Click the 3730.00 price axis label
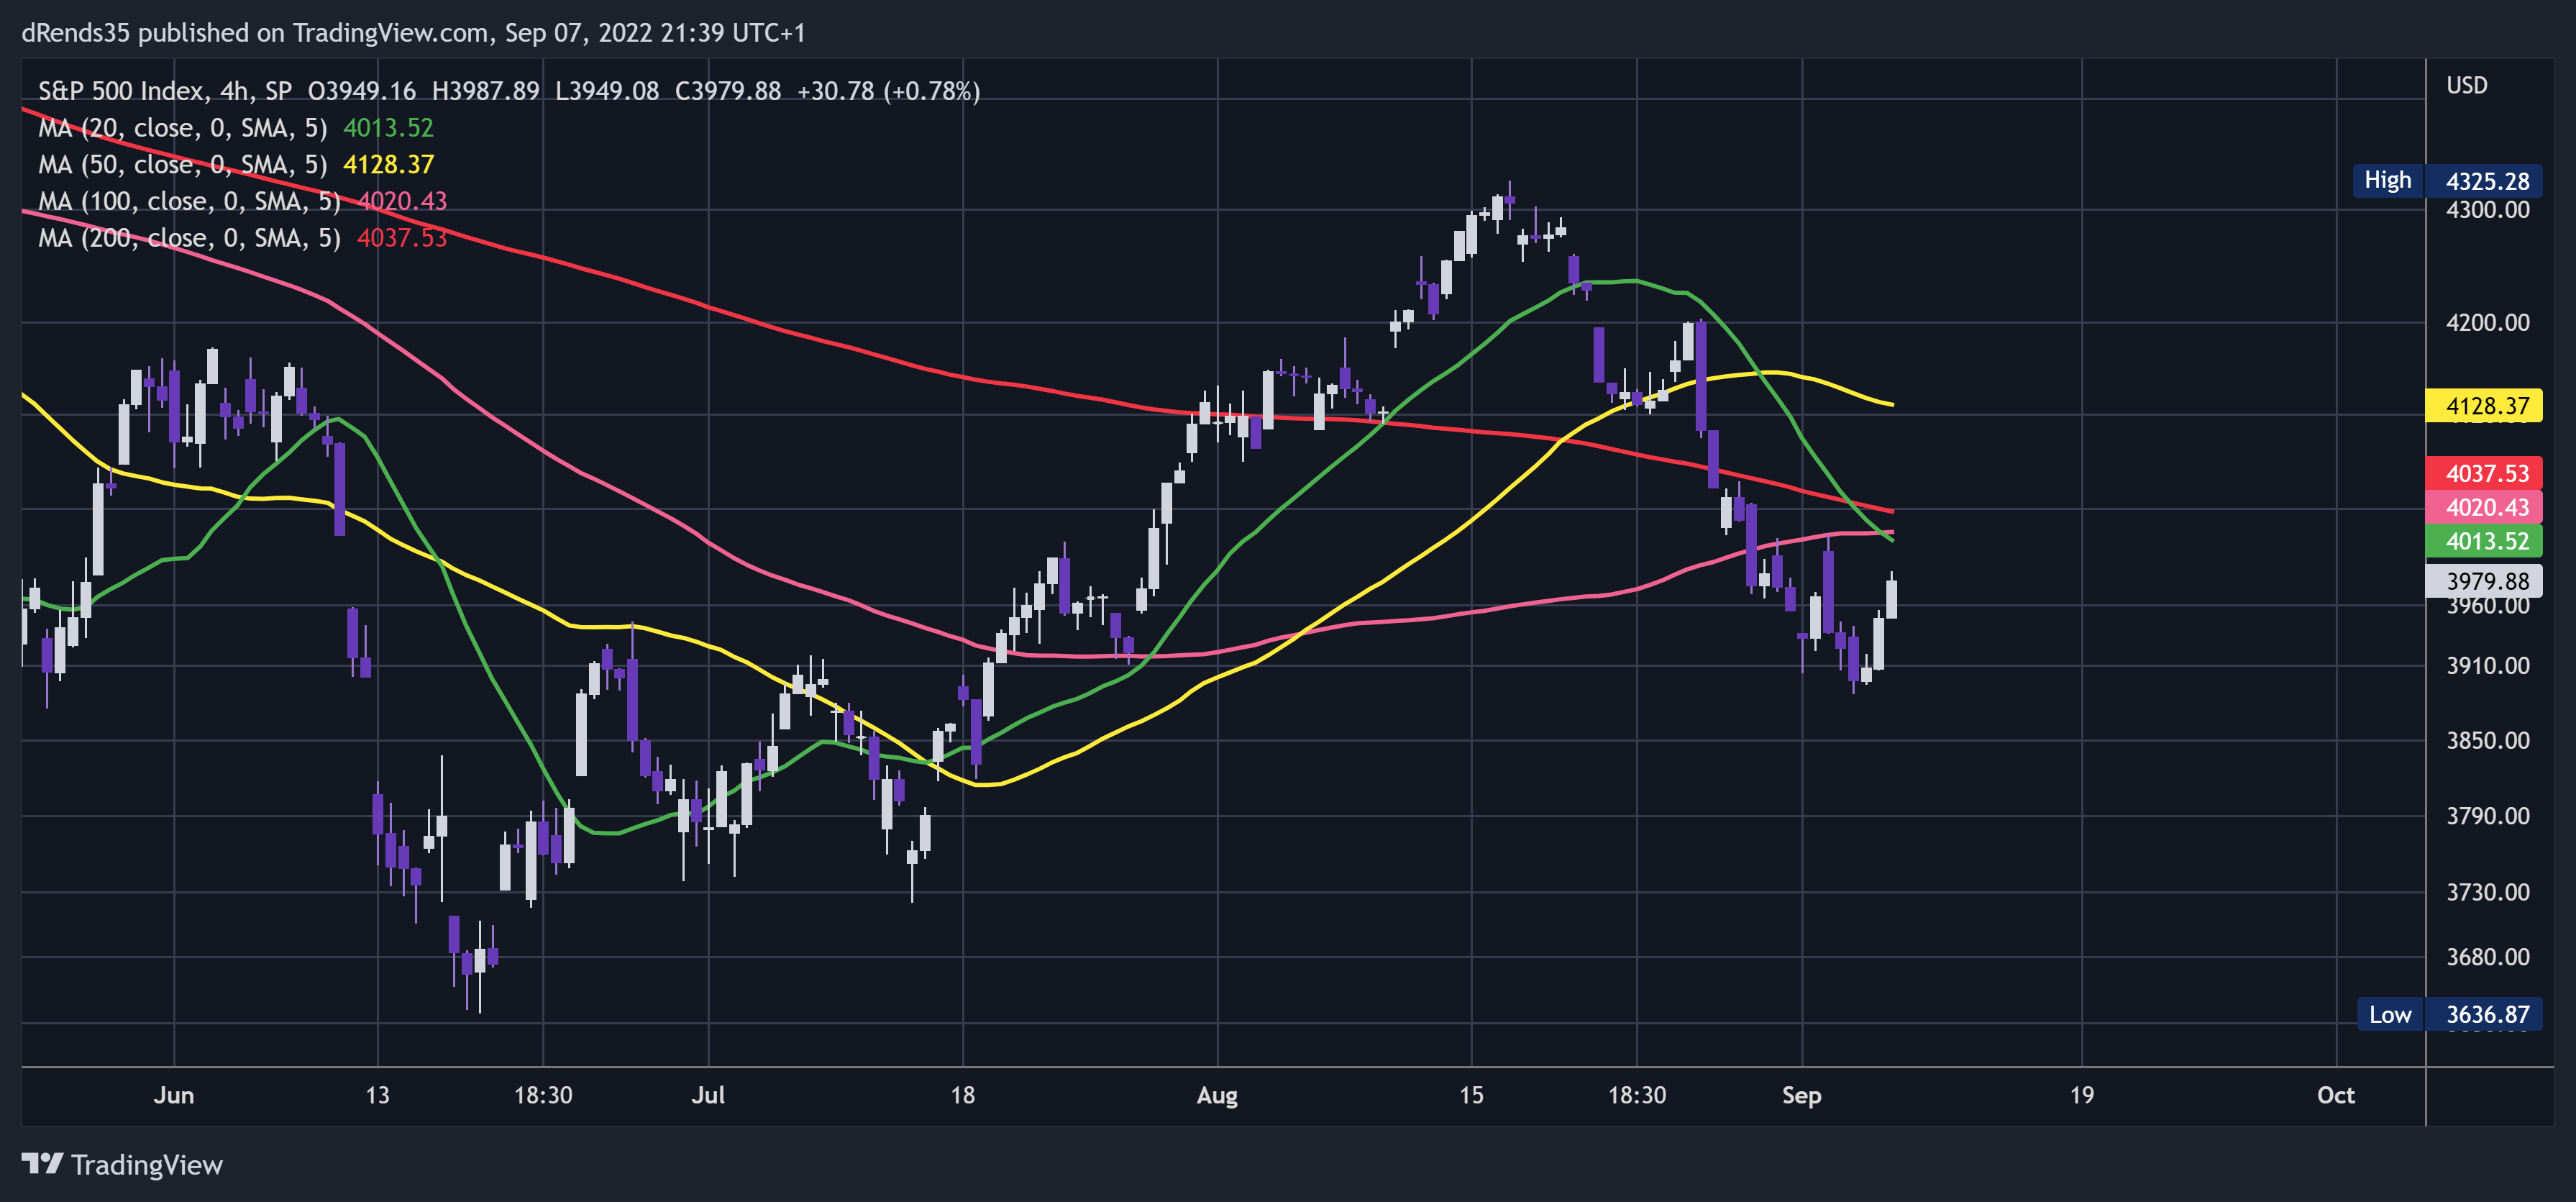This screenshot has height=1202, width=2576. click(x=2487, y=892)
